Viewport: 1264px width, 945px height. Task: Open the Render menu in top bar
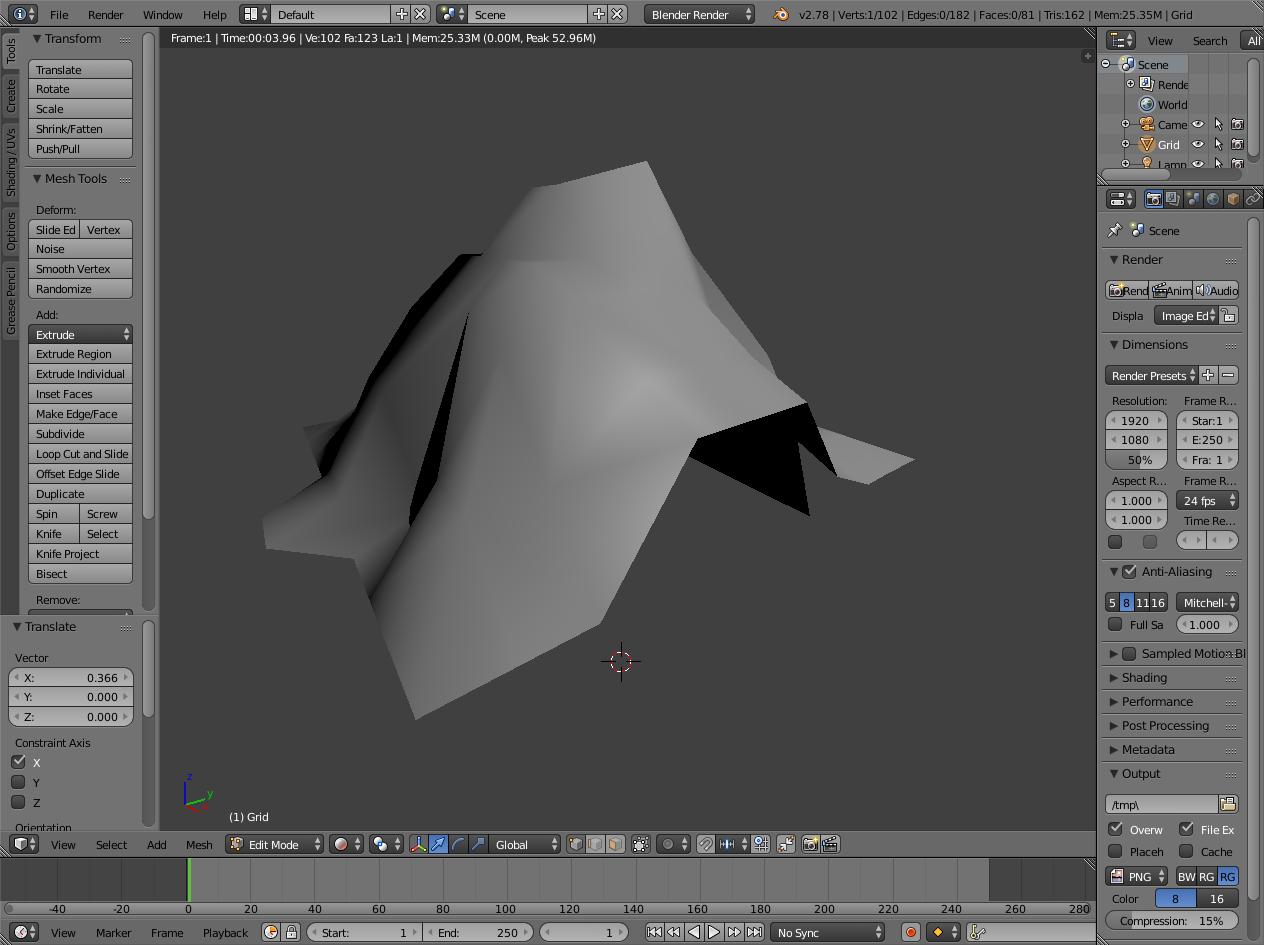point(105,14)
